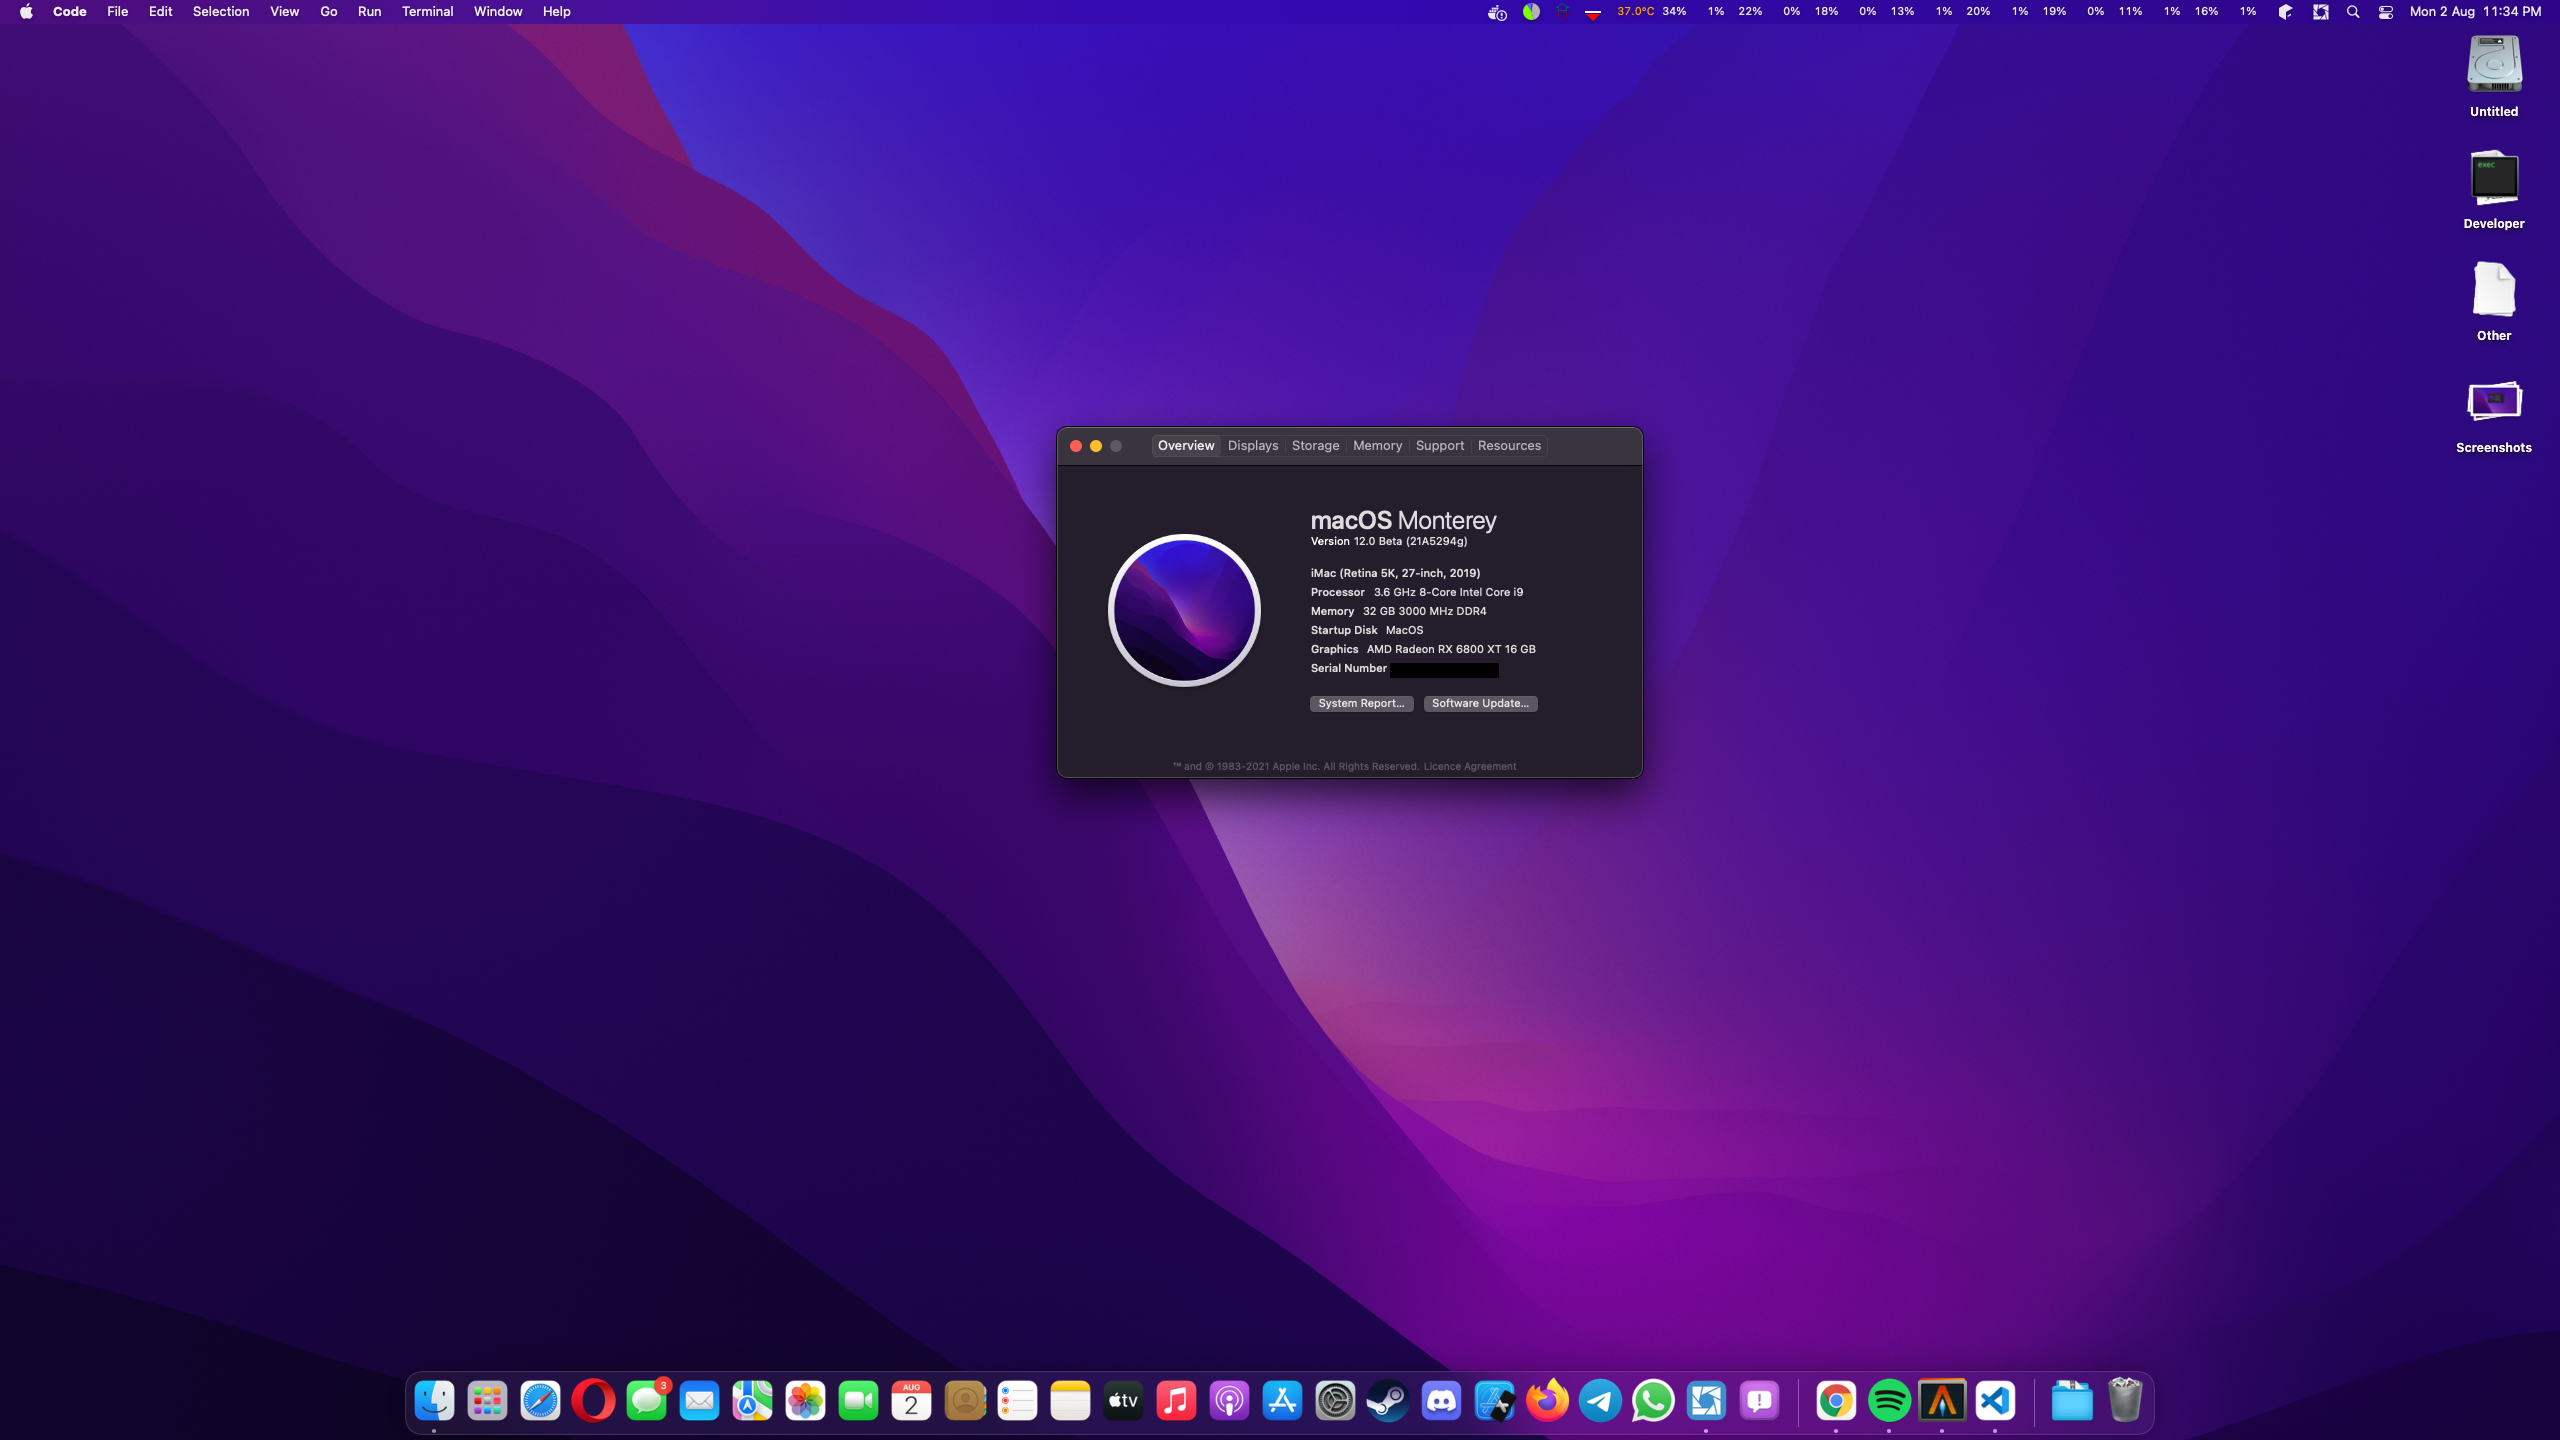
Task: Open the Selection menu
Action: (x=221, y=12)
